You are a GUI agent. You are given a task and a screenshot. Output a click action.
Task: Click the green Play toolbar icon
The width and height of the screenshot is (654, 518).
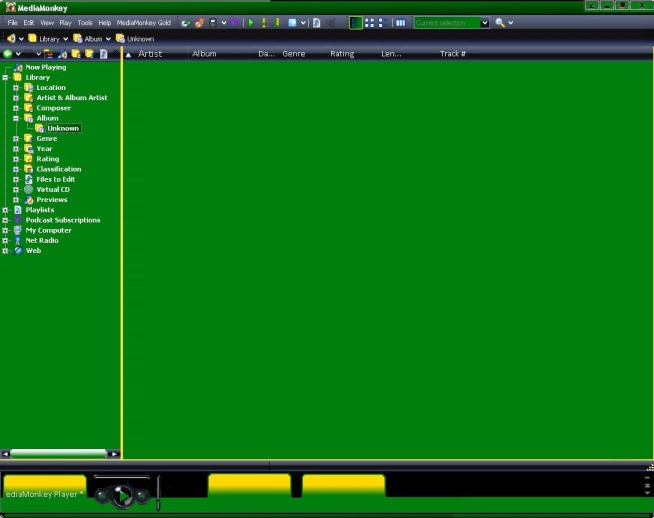point(251,23)
